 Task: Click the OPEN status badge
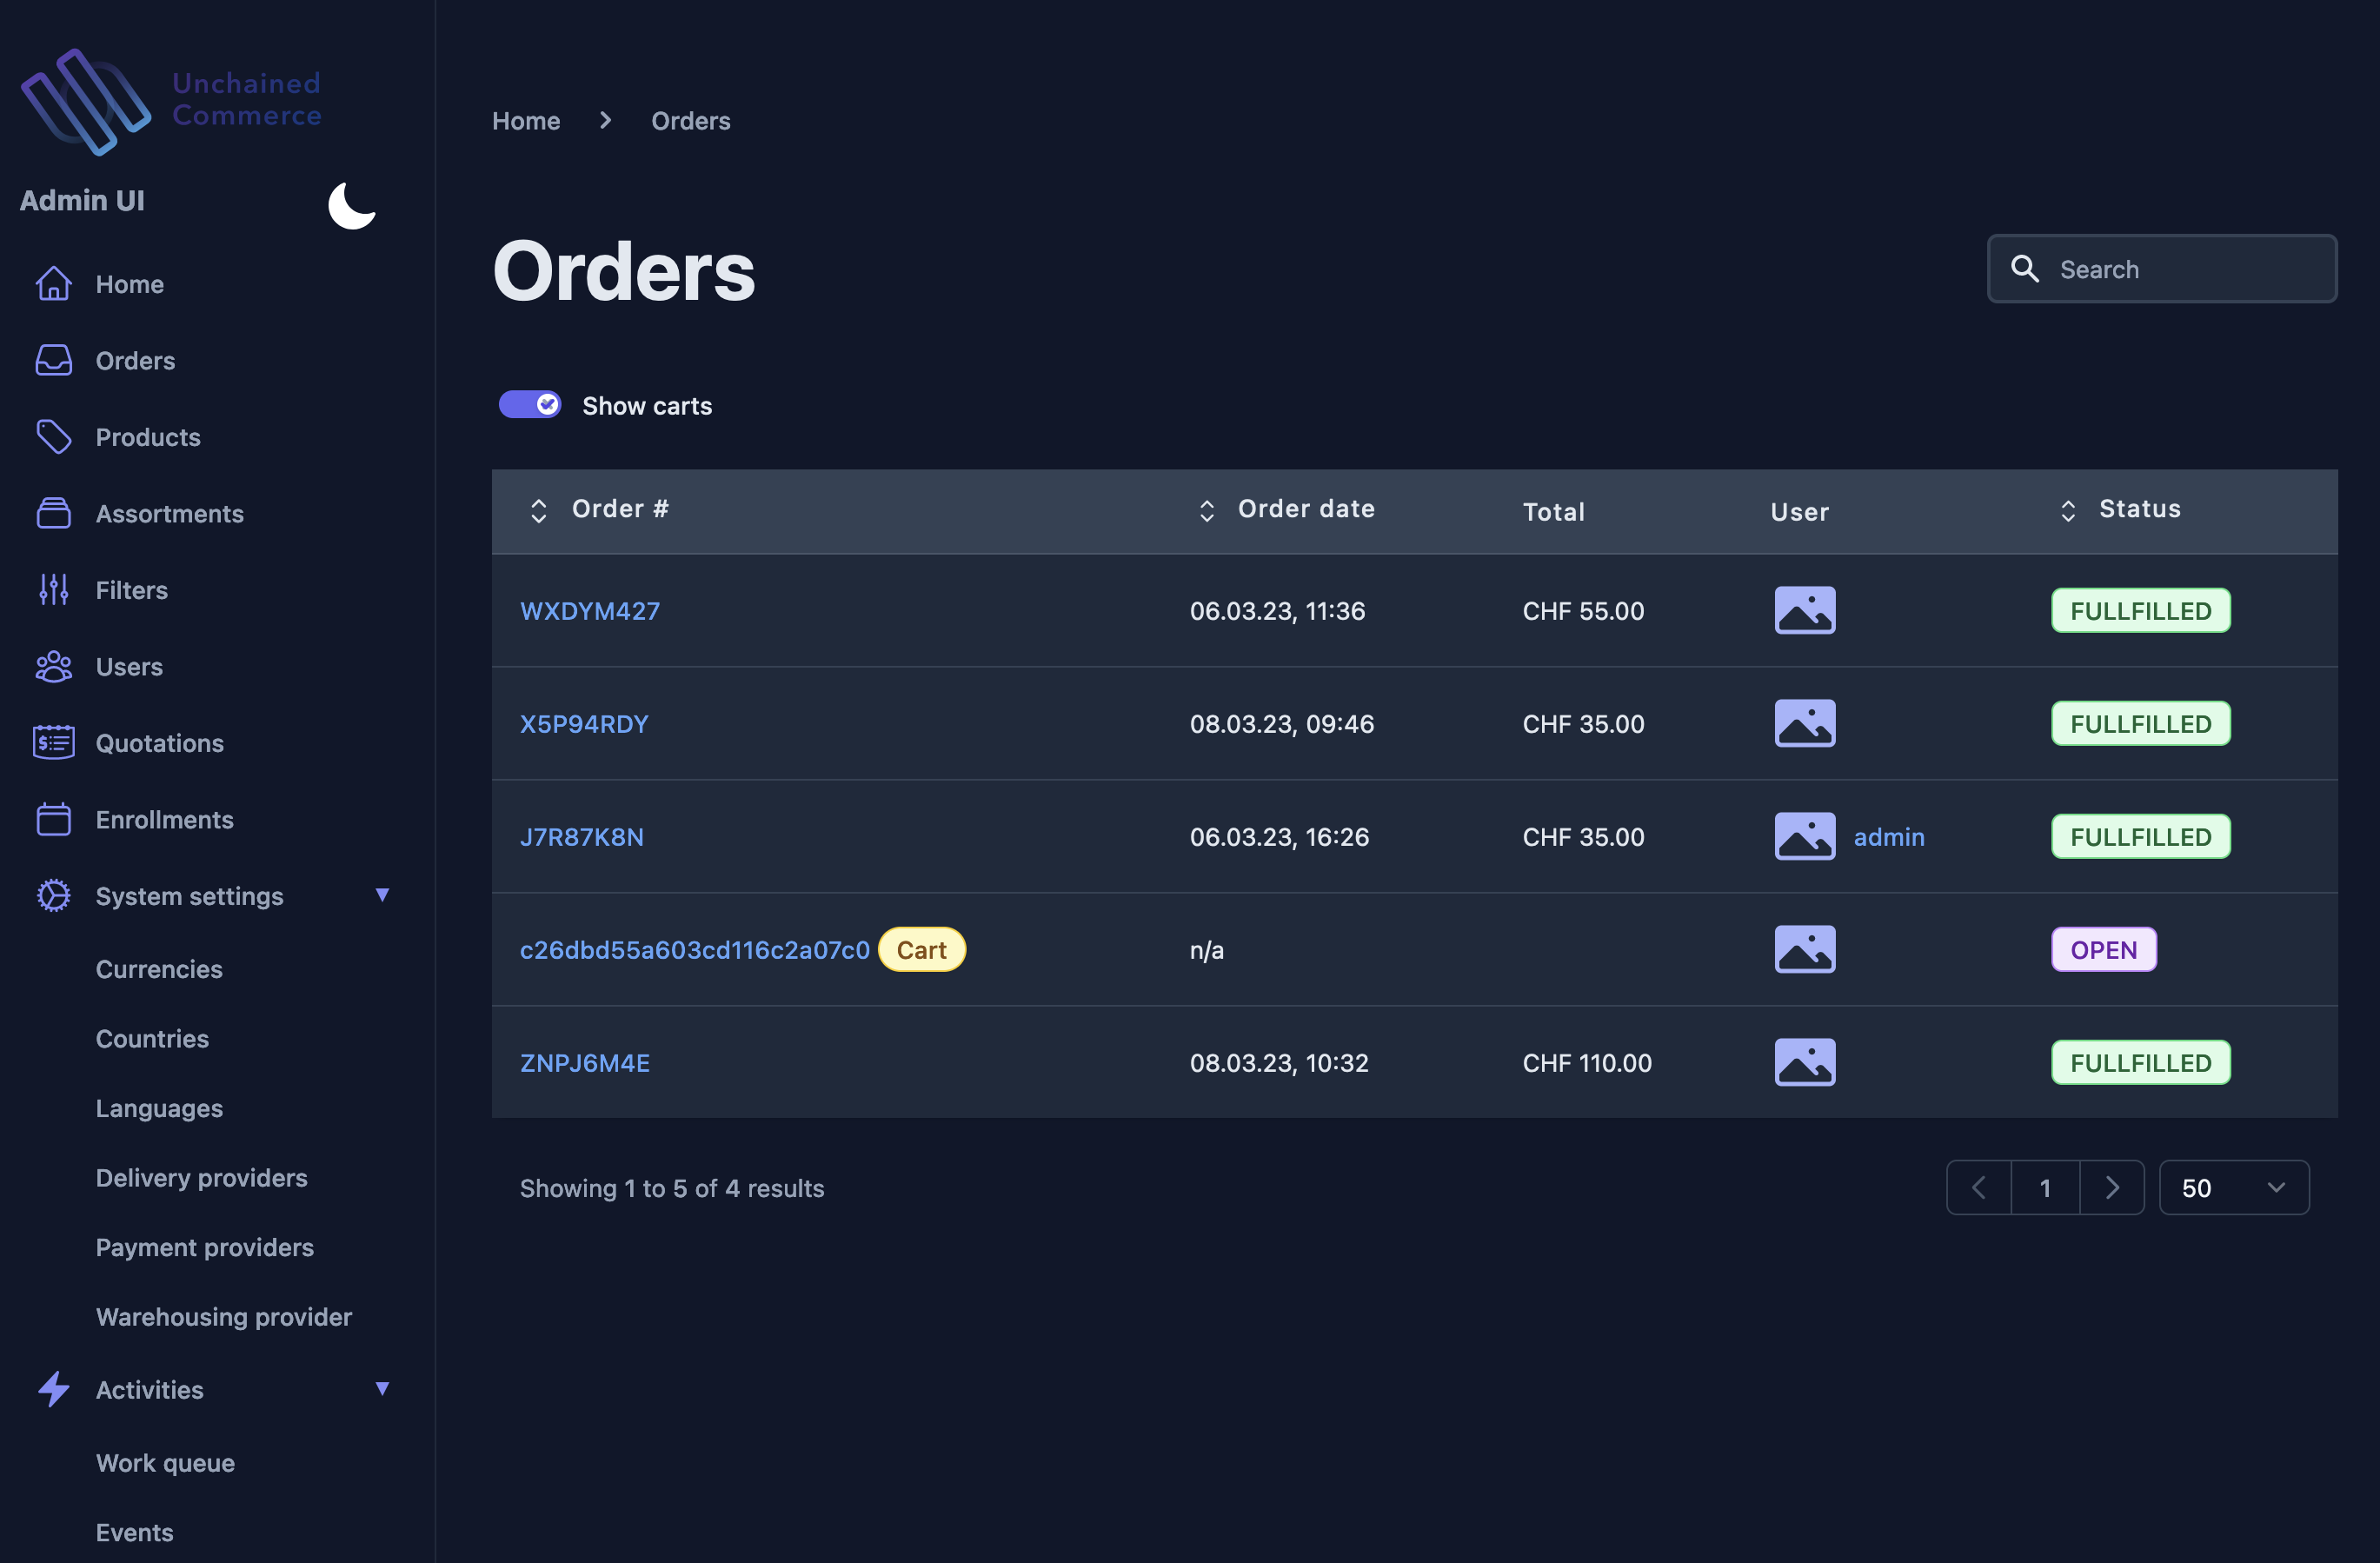click(2104, 949)
